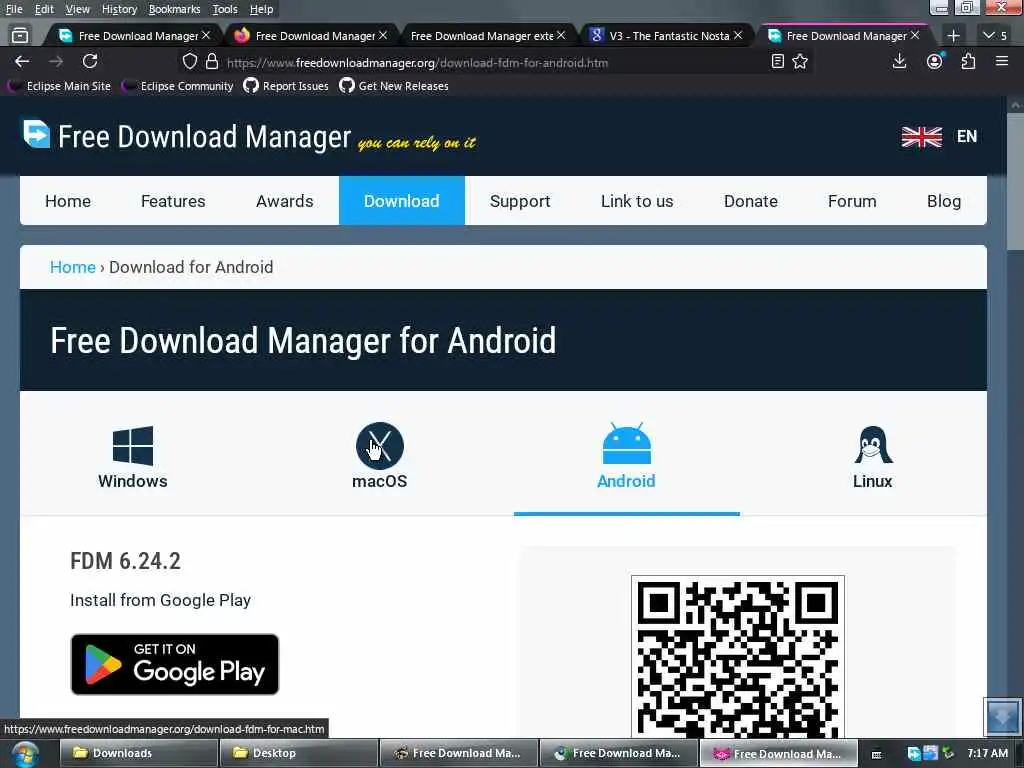Bookmark this page with the star icon
1024x768 pixels.
(800, 62)
